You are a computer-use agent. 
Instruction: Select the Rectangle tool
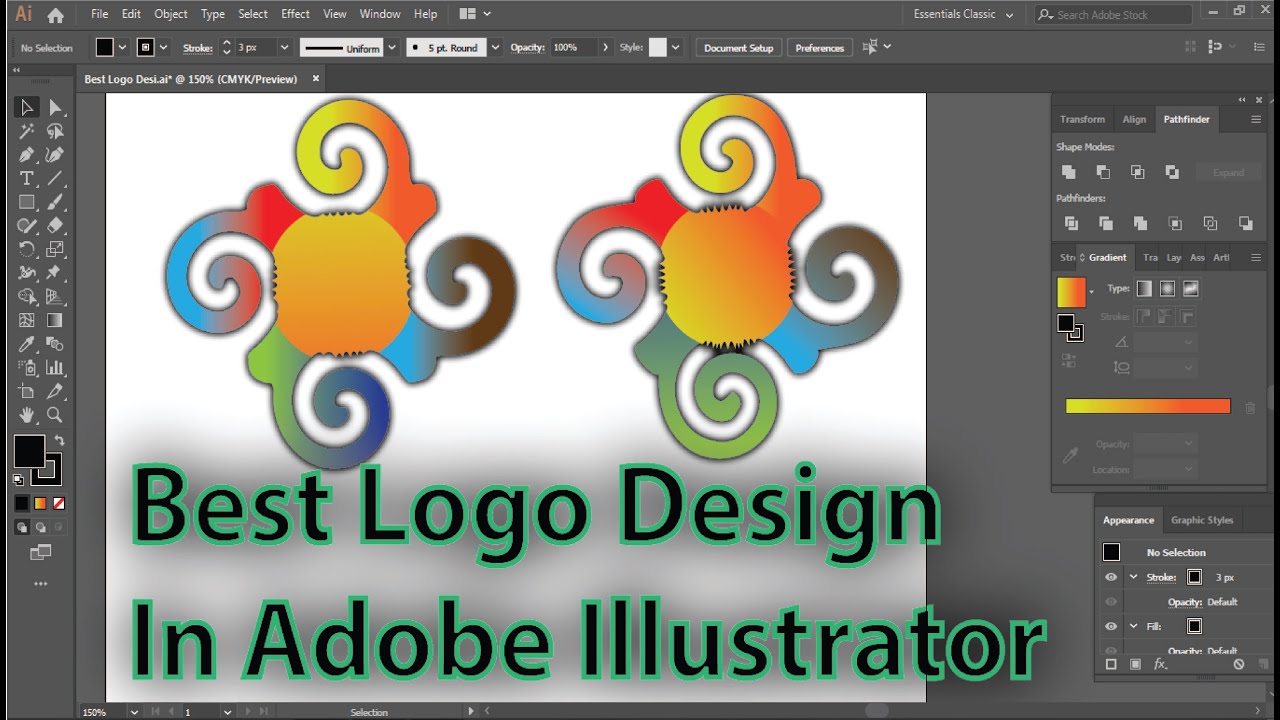coord(27,202)
